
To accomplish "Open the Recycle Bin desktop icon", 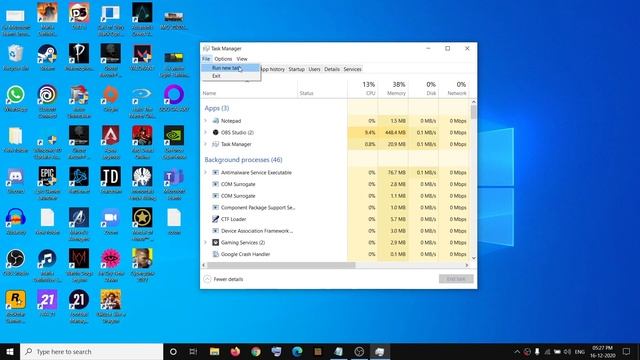I will (x=16, y=58).
